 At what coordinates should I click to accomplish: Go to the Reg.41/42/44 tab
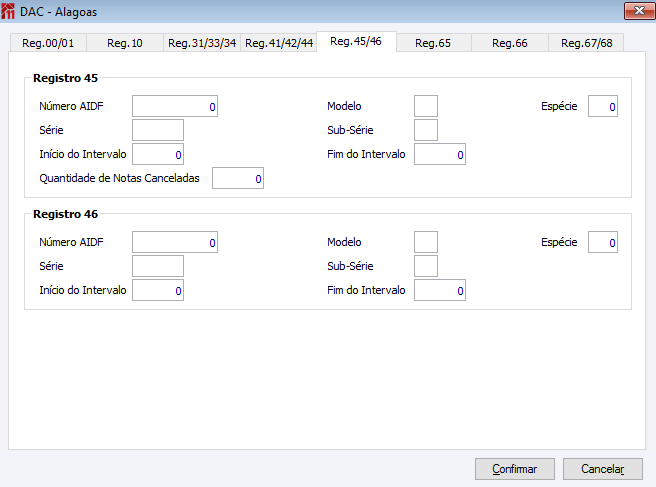tap(279, 43)
